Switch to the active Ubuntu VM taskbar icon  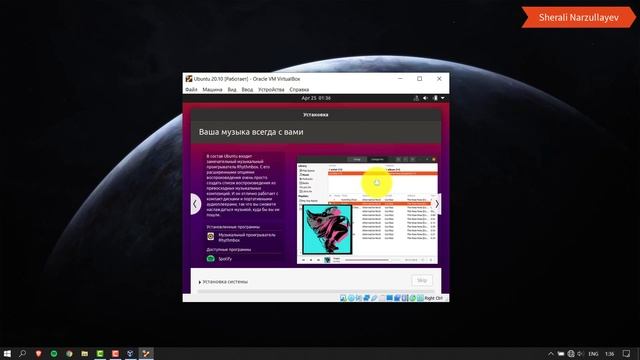(x=146, y=353)
